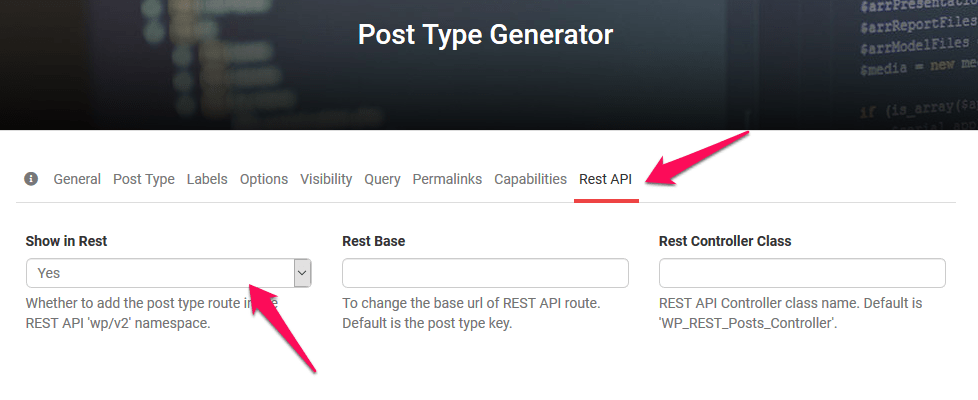Show the Permalinks tab
This screenshot has width=978, height=400.
pyautogui.click(x=447, y=179)
